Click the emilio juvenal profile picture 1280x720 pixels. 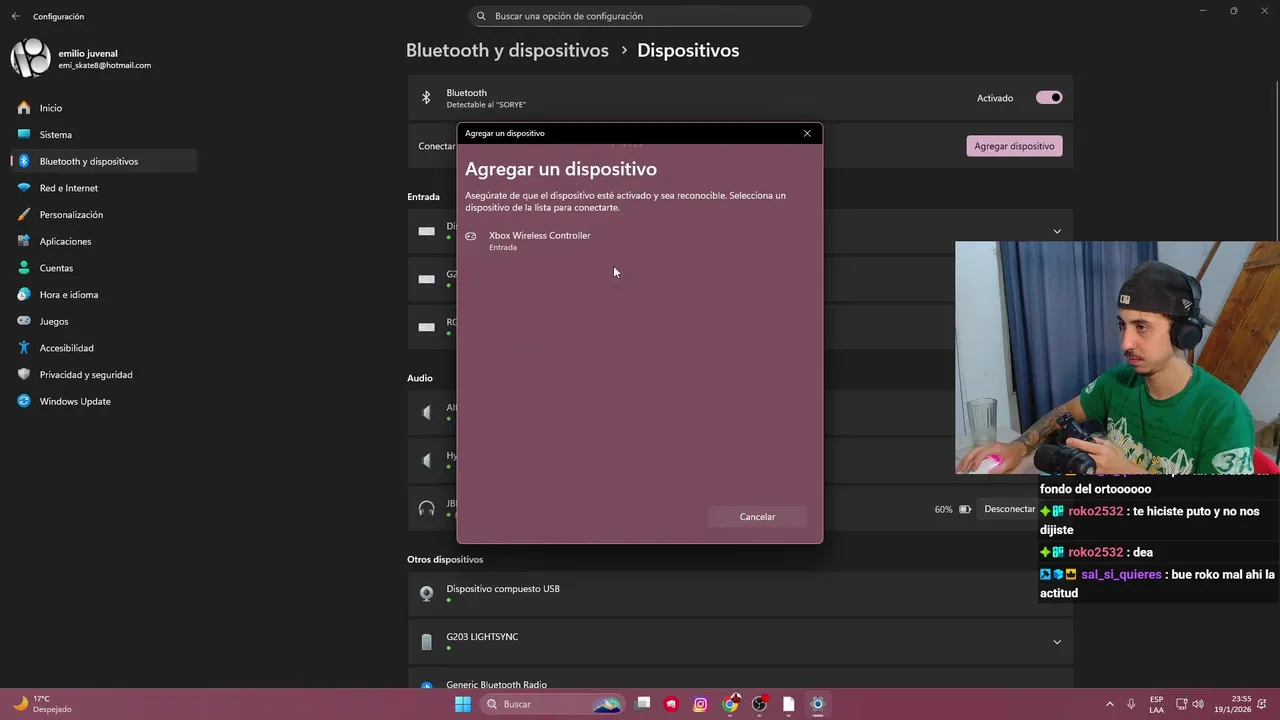(30, 58)
